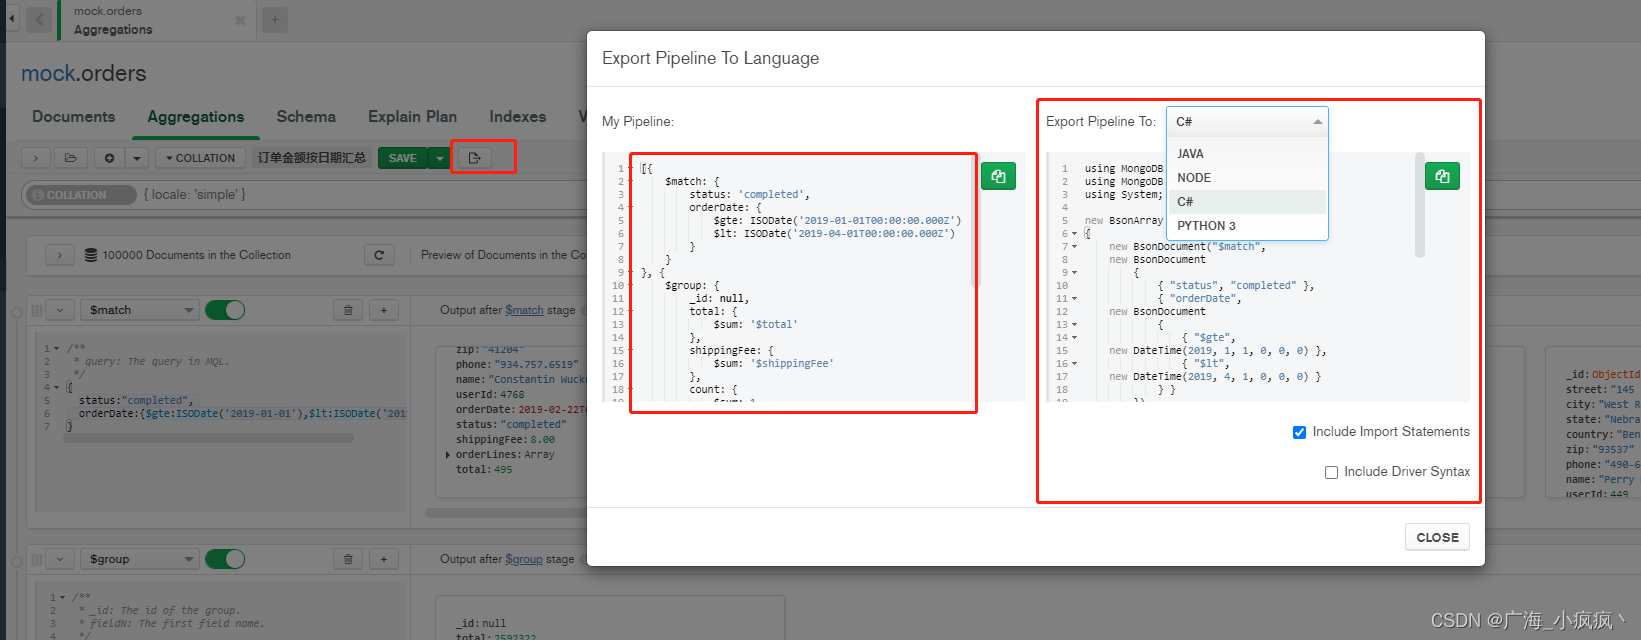This screenshot has width=1641, height=640.
Task: Toggle the COLLATION toolbar button
Action: [x=200, y=158]
